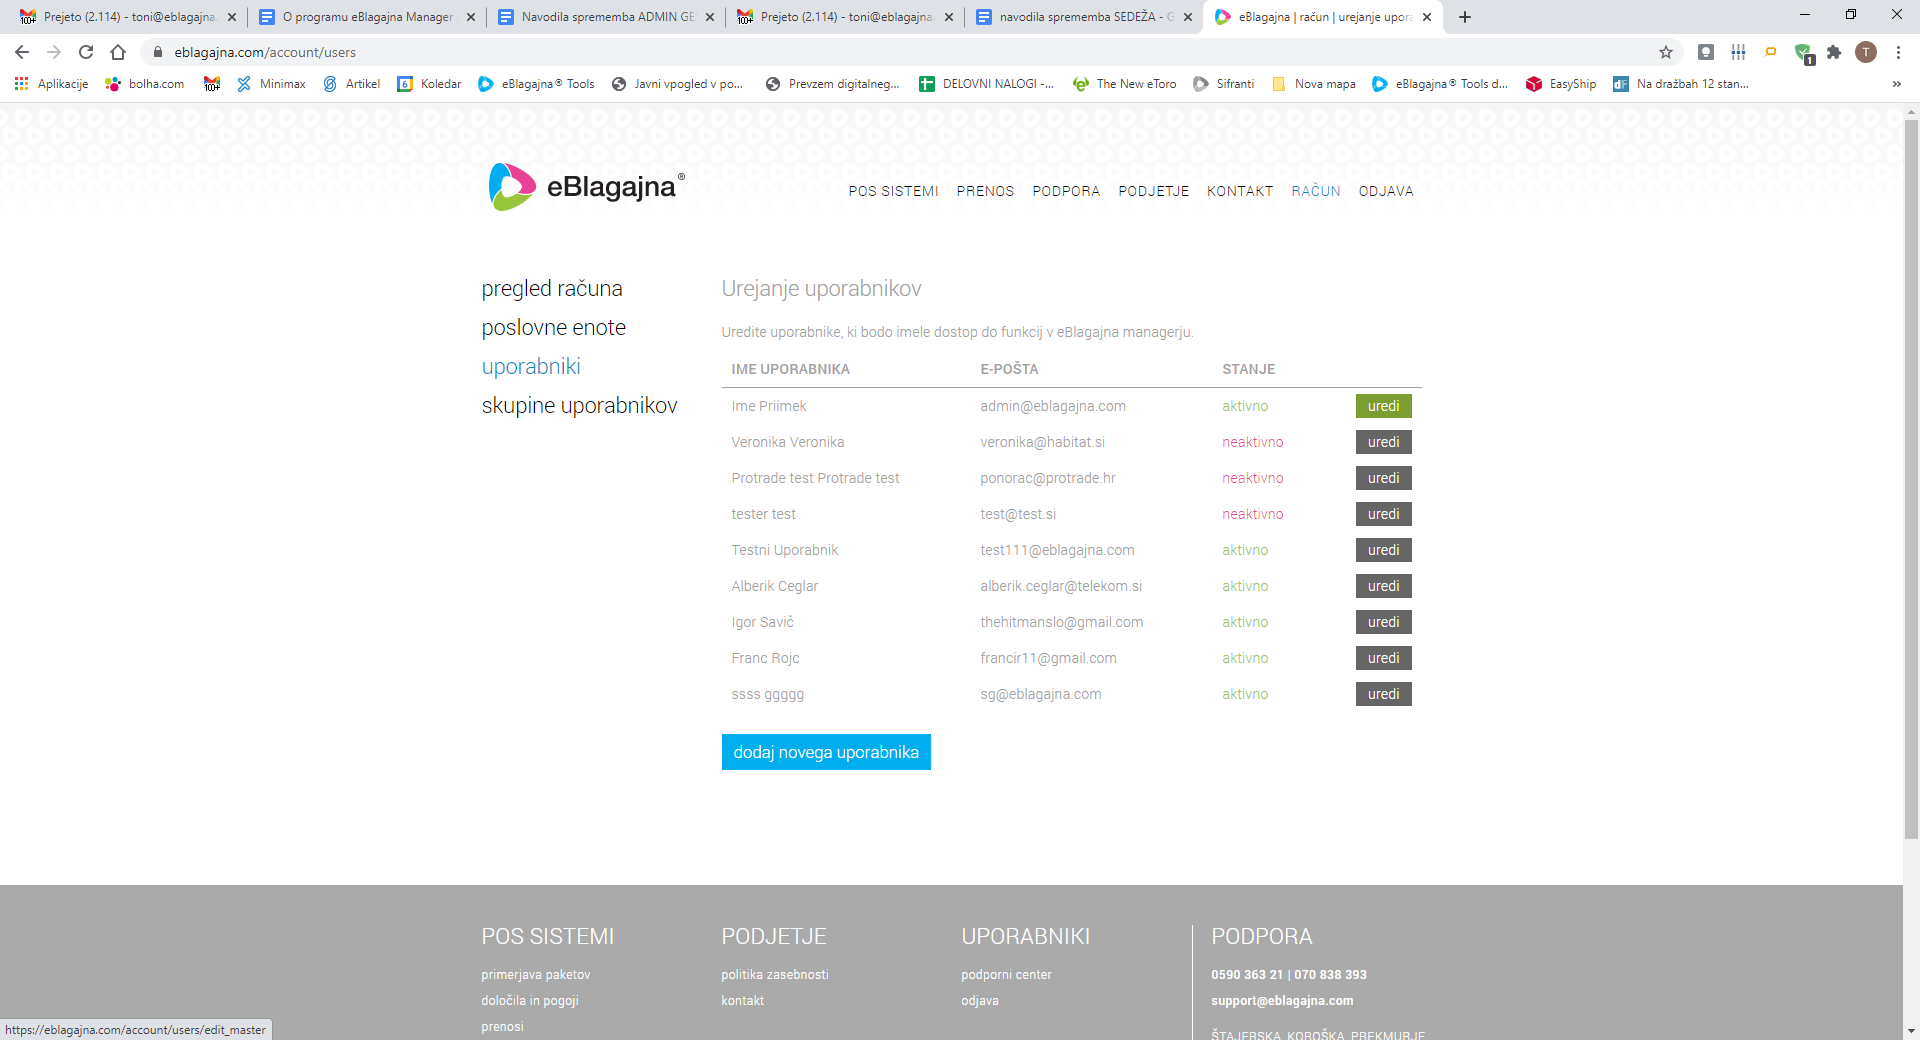
Task: Click IME UPORABNIKA column header
Action: (x=790, y=369)
